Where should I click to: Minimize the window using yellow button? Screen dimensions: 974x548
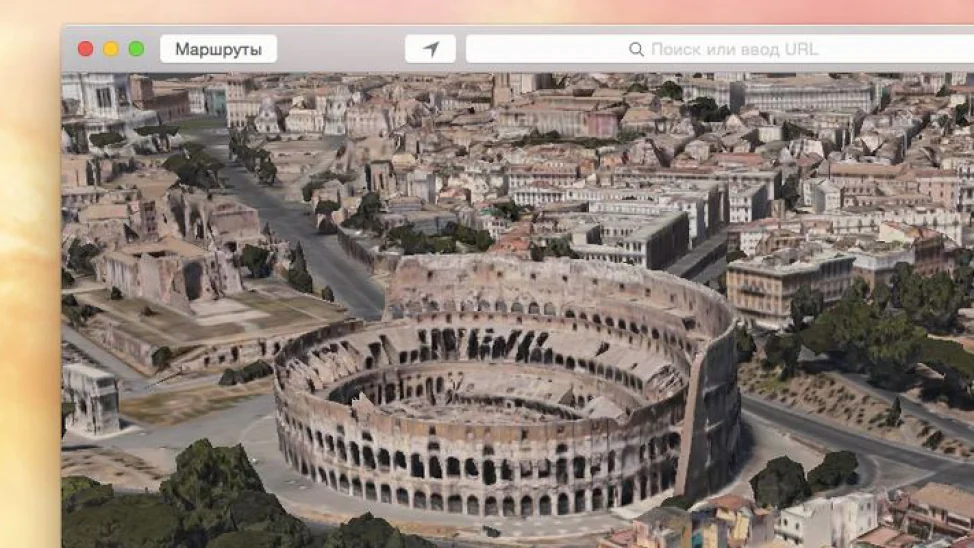111,49
